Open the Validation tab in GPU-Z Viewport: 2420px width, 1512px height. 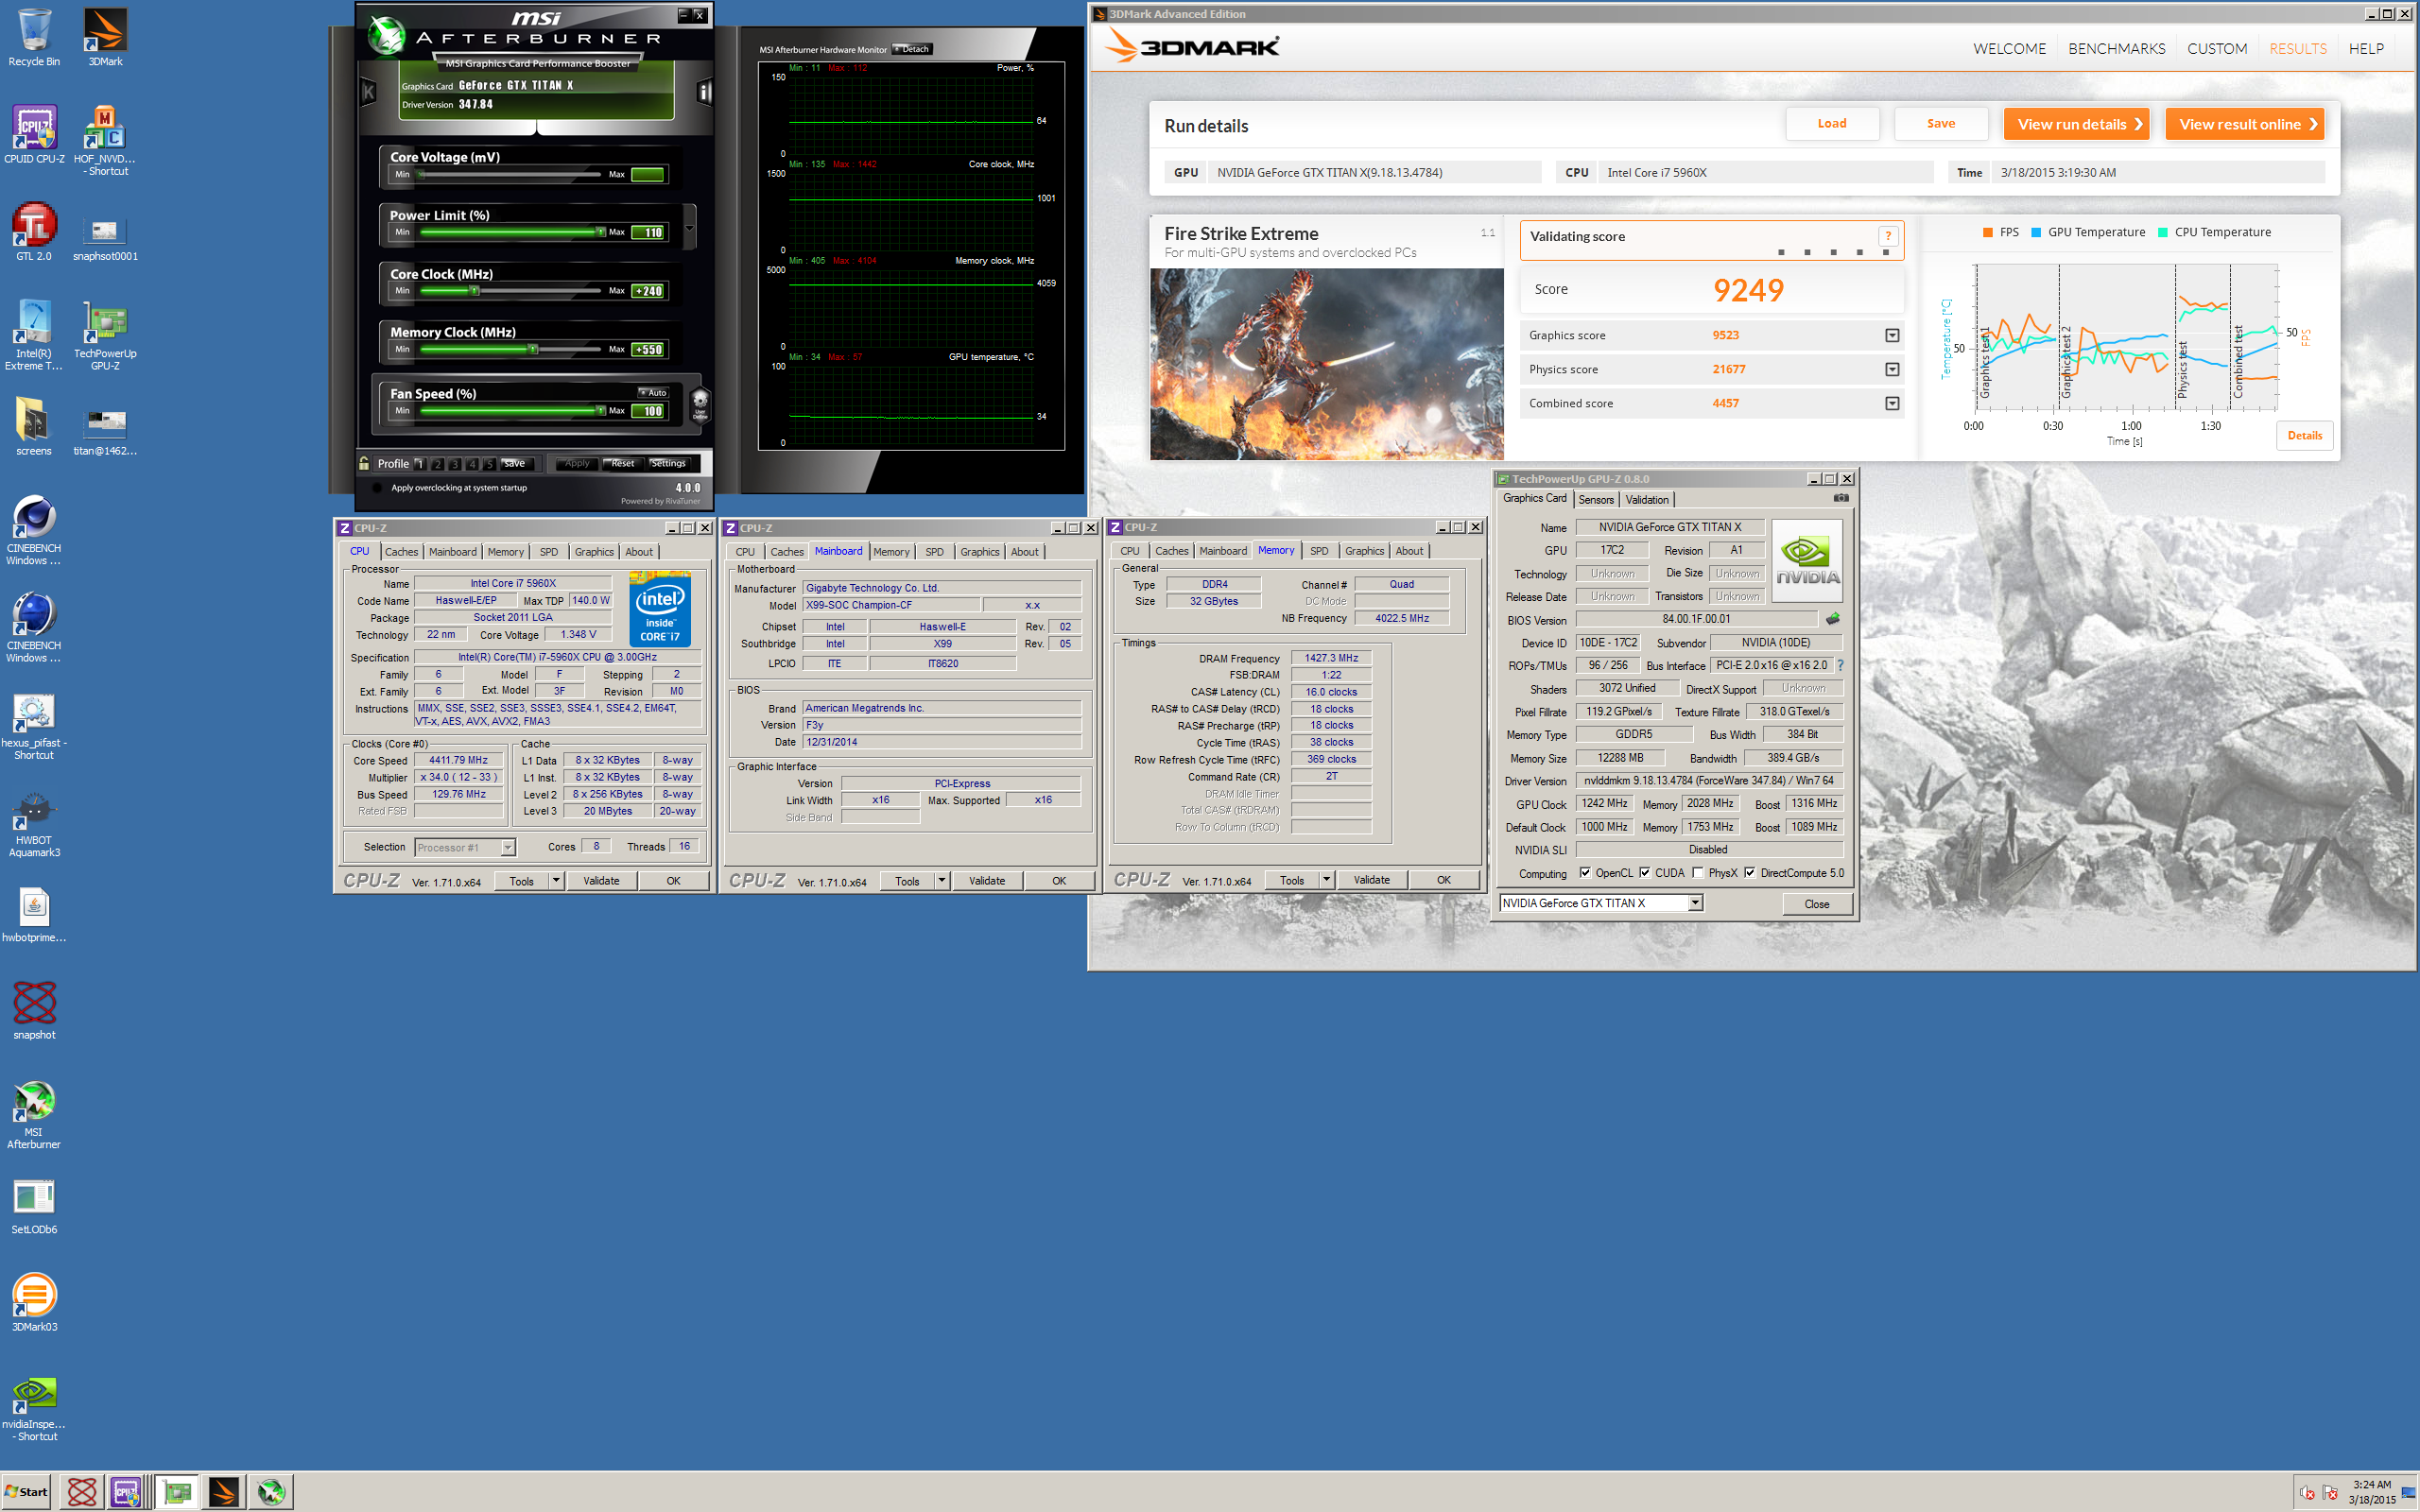[1646, 499]
